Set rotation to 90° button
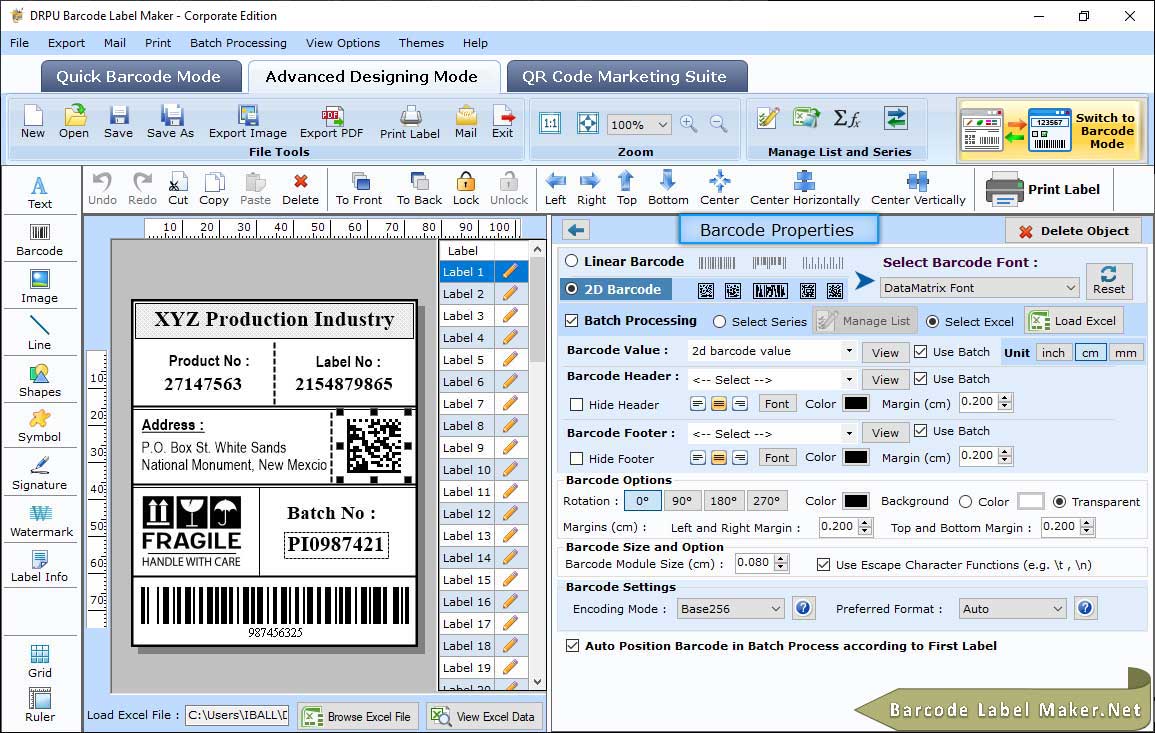Image resolution: width=1155 pixels, height=733 pixels. (x=682, y=501)
